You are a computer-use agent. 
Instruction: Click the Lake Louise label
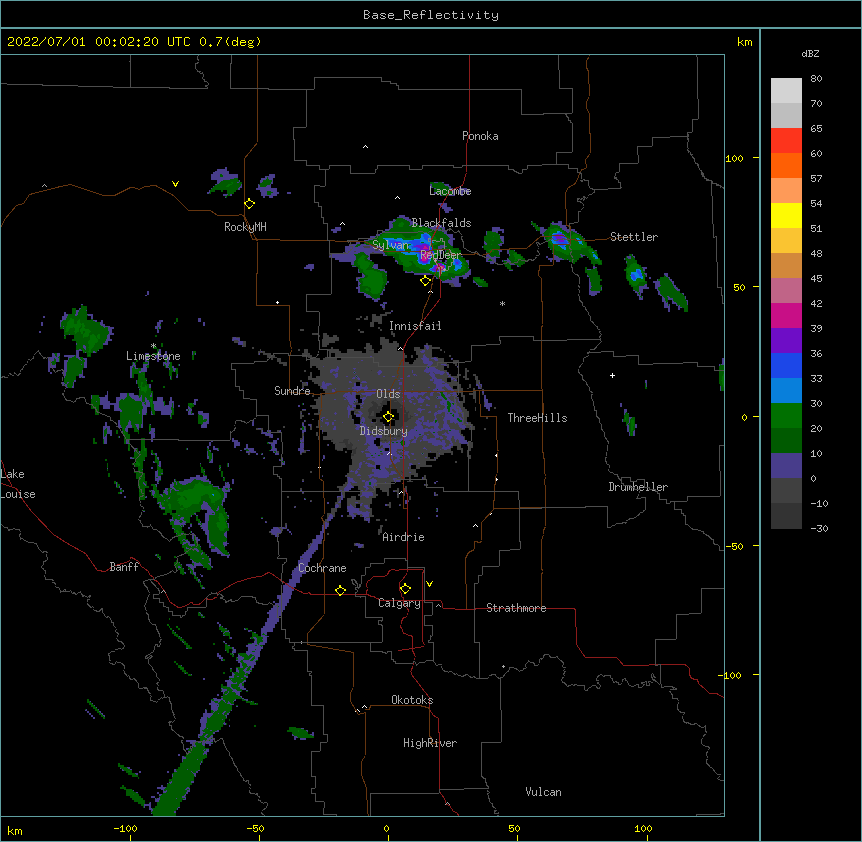[x=18, y=484]
